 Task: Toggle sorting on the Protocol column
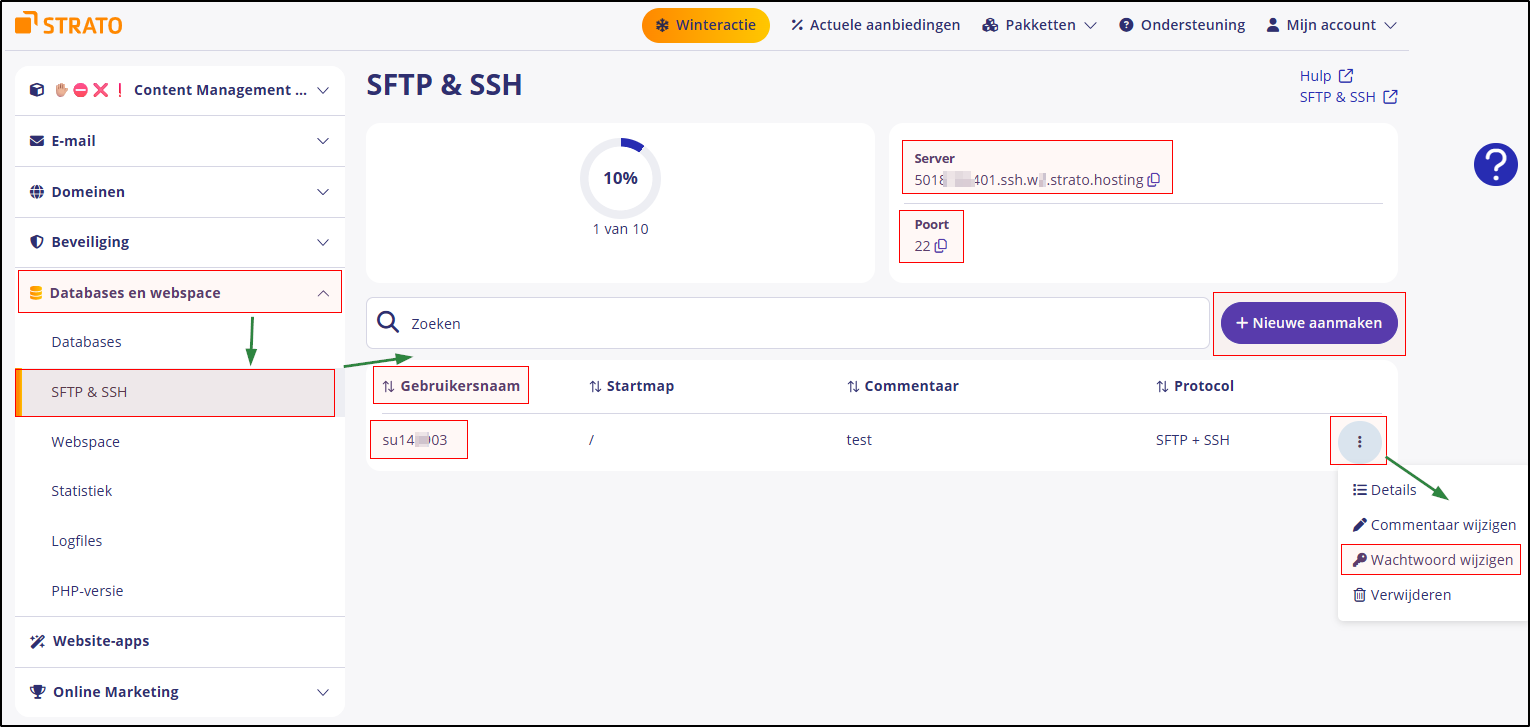click(x=1159, y=385)
